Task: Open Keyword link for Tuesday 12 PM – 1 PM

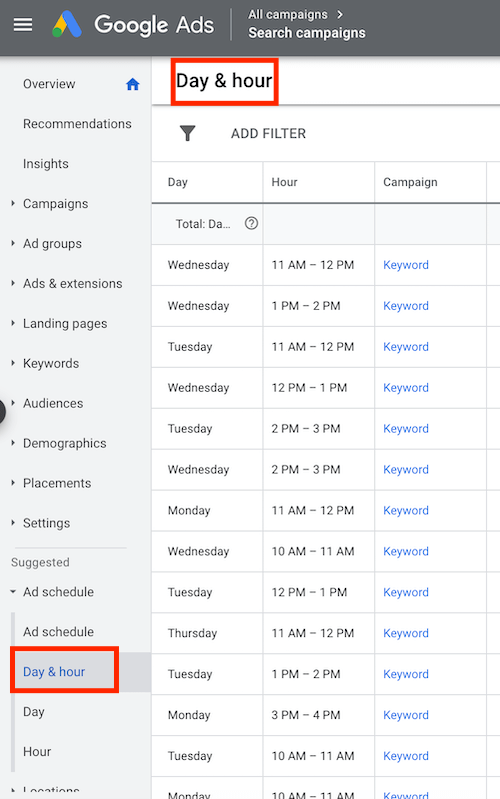Action: (x=406, y=592)
